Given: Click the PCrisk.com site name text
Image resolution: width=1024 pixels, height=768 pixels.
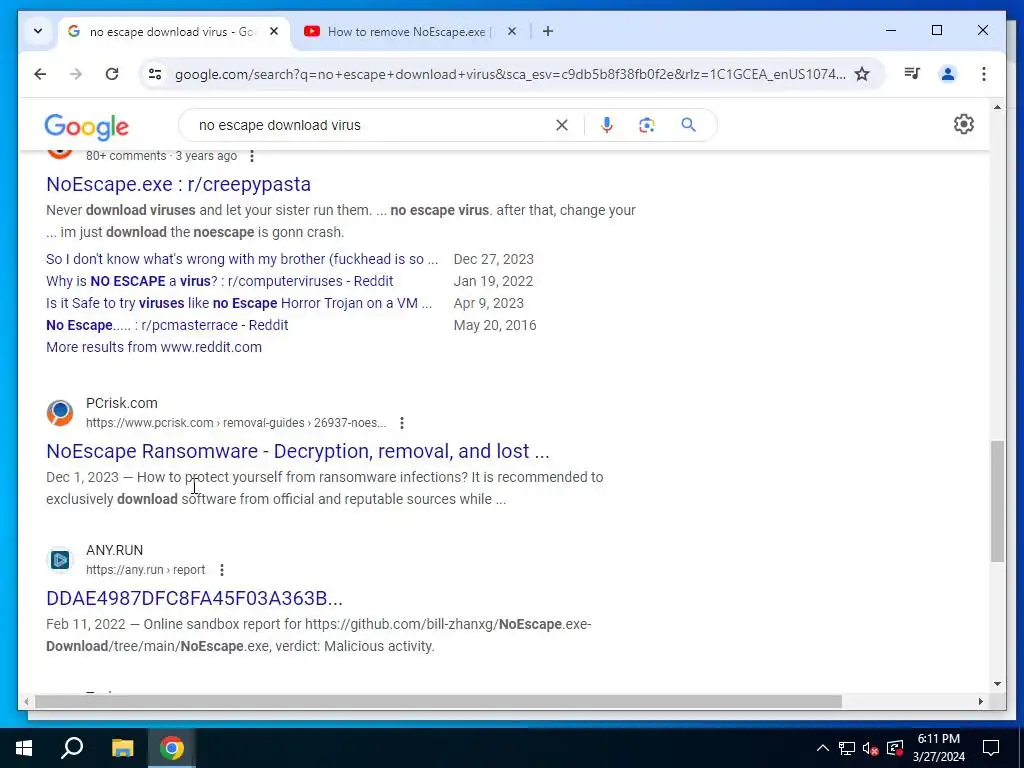Looking at the screenshot, I should pos(122,403).
